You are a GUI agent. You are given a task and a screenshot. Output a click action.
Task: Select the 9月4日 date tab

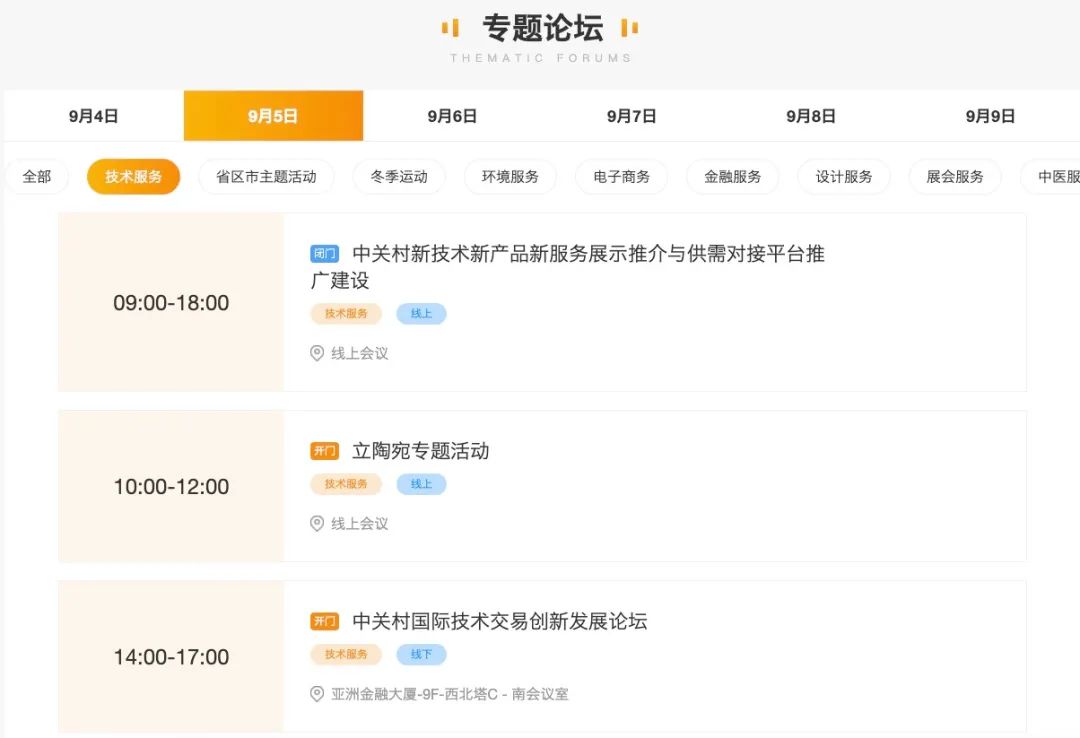pyautogui.click(x=94, y=116)
